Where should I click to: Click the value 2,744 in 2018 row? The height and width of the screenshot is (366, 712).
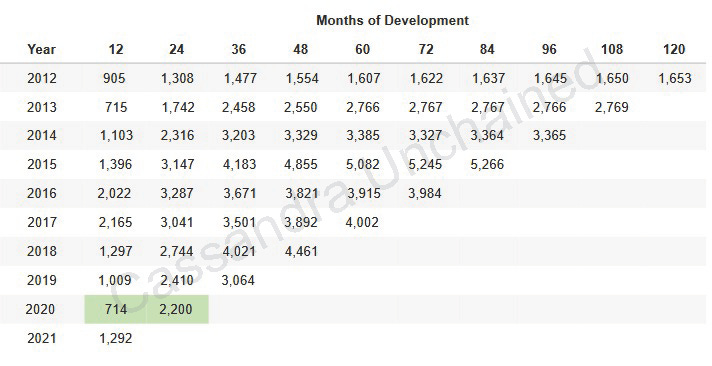point(176,251)
